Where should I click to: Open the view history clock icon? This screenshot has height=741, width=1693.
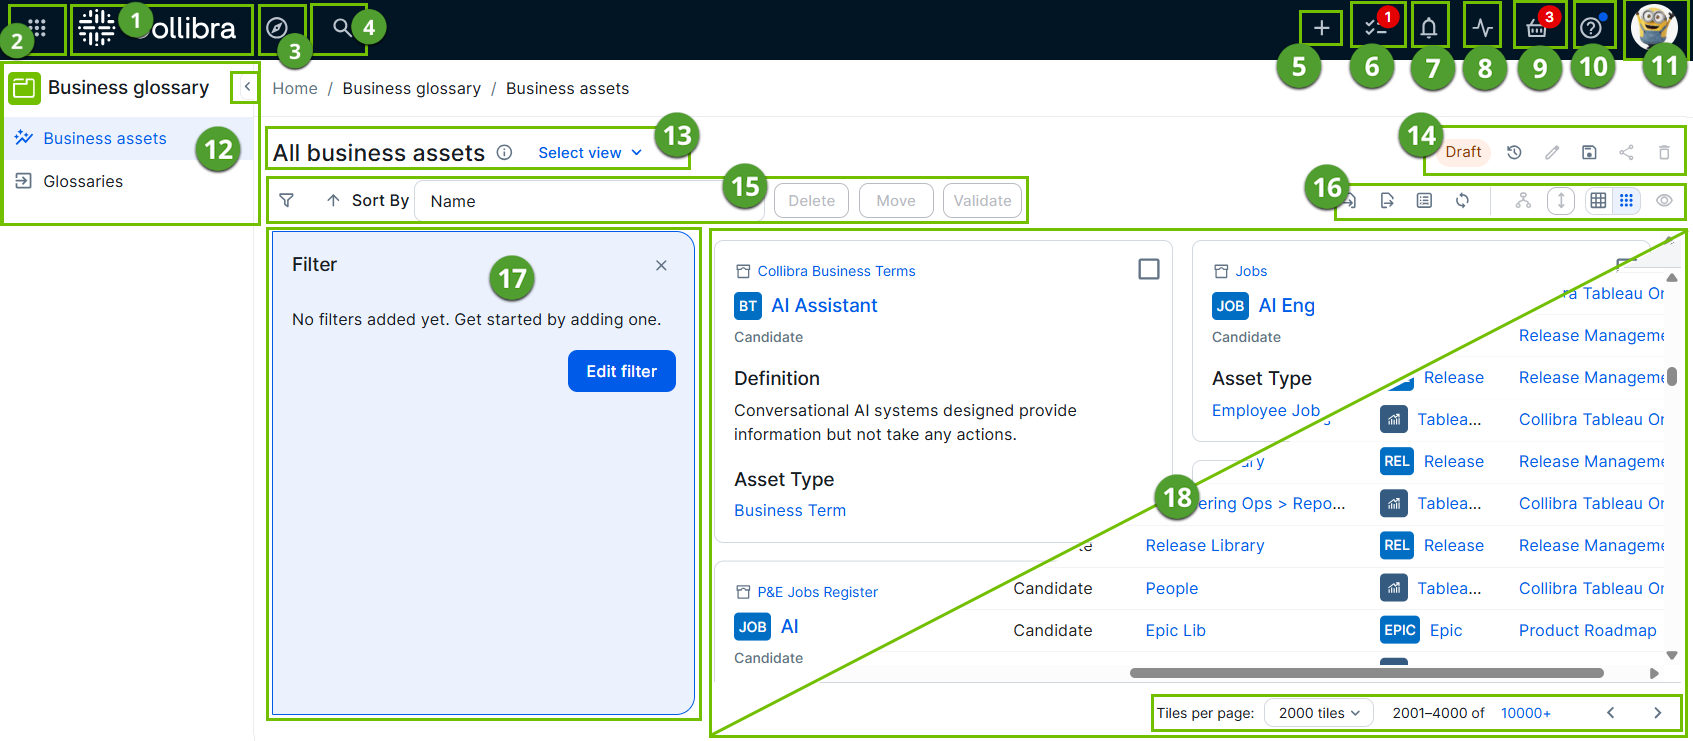coord(1514,152)
